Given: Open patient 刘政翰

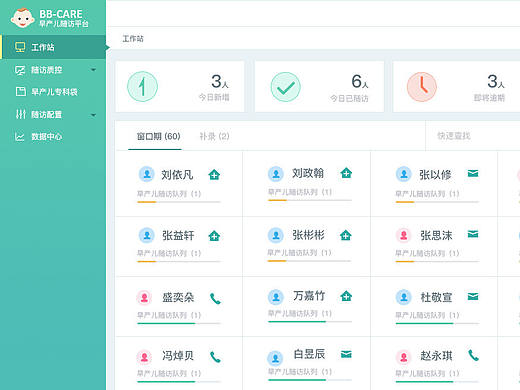Looking at the screenshot, I should tap(308, 173).
